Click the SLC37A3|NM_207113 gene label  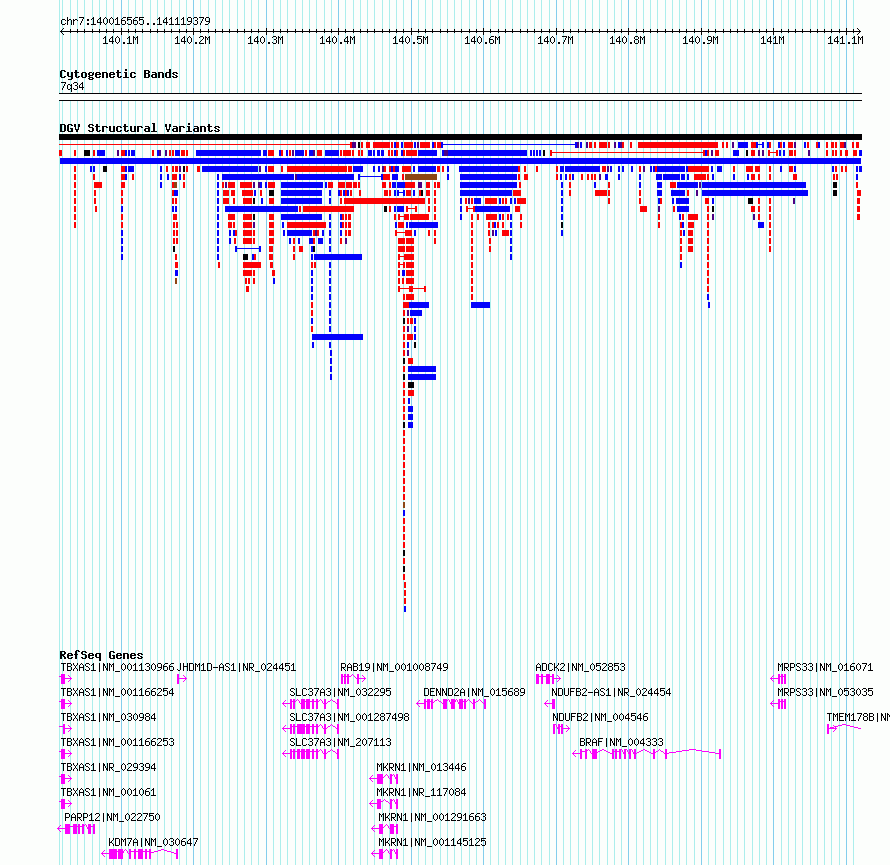coord(340,742)
